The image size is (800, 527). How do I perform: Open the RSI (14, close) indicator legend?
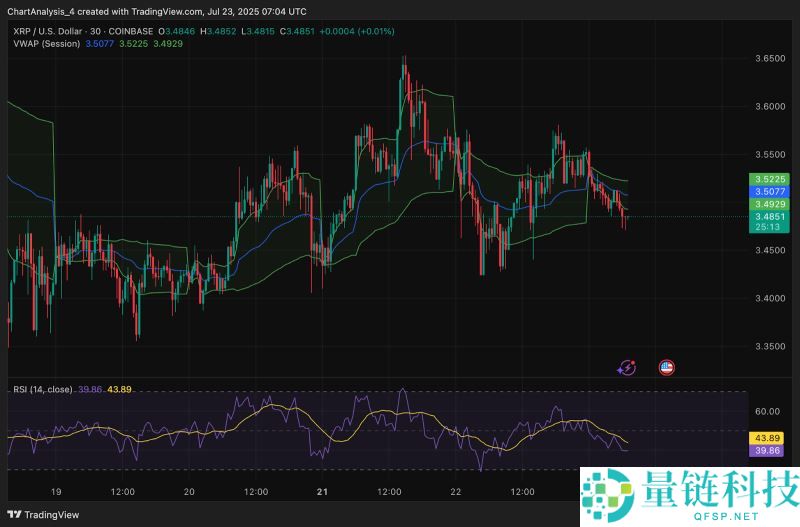[x=41, y=388]
